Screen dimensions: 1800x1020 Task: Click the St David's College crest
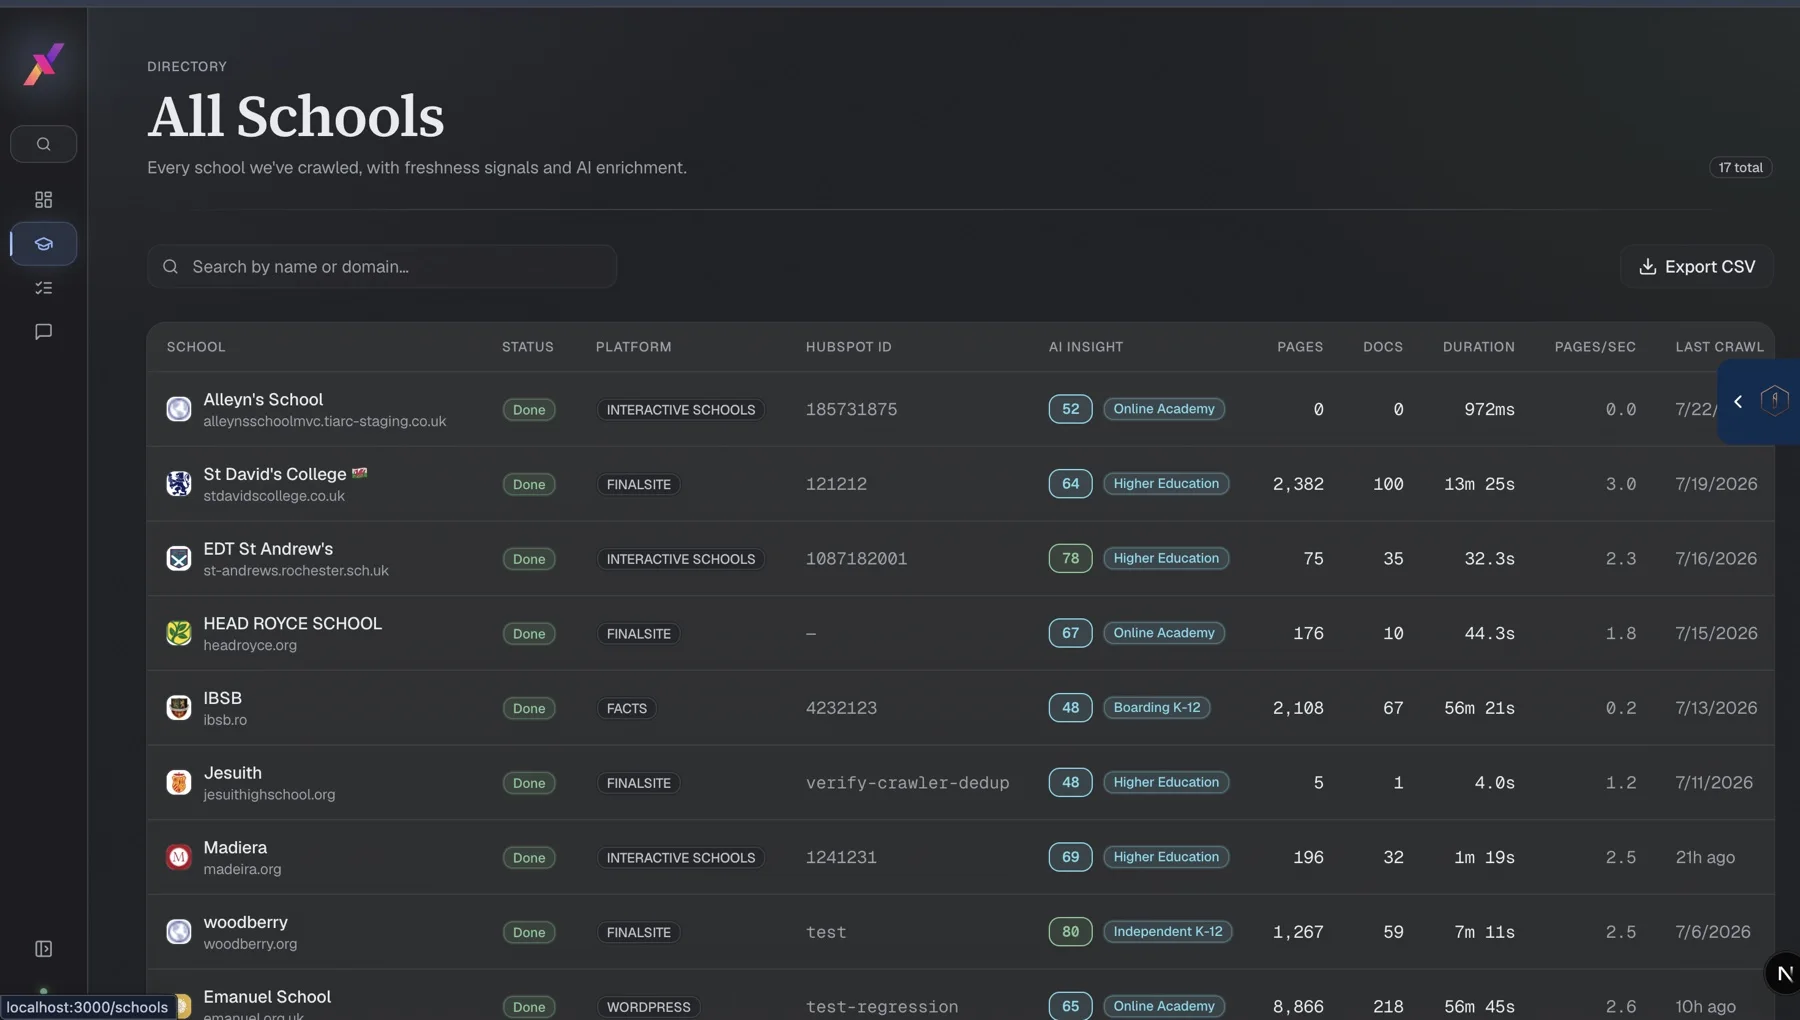[179, 484]
